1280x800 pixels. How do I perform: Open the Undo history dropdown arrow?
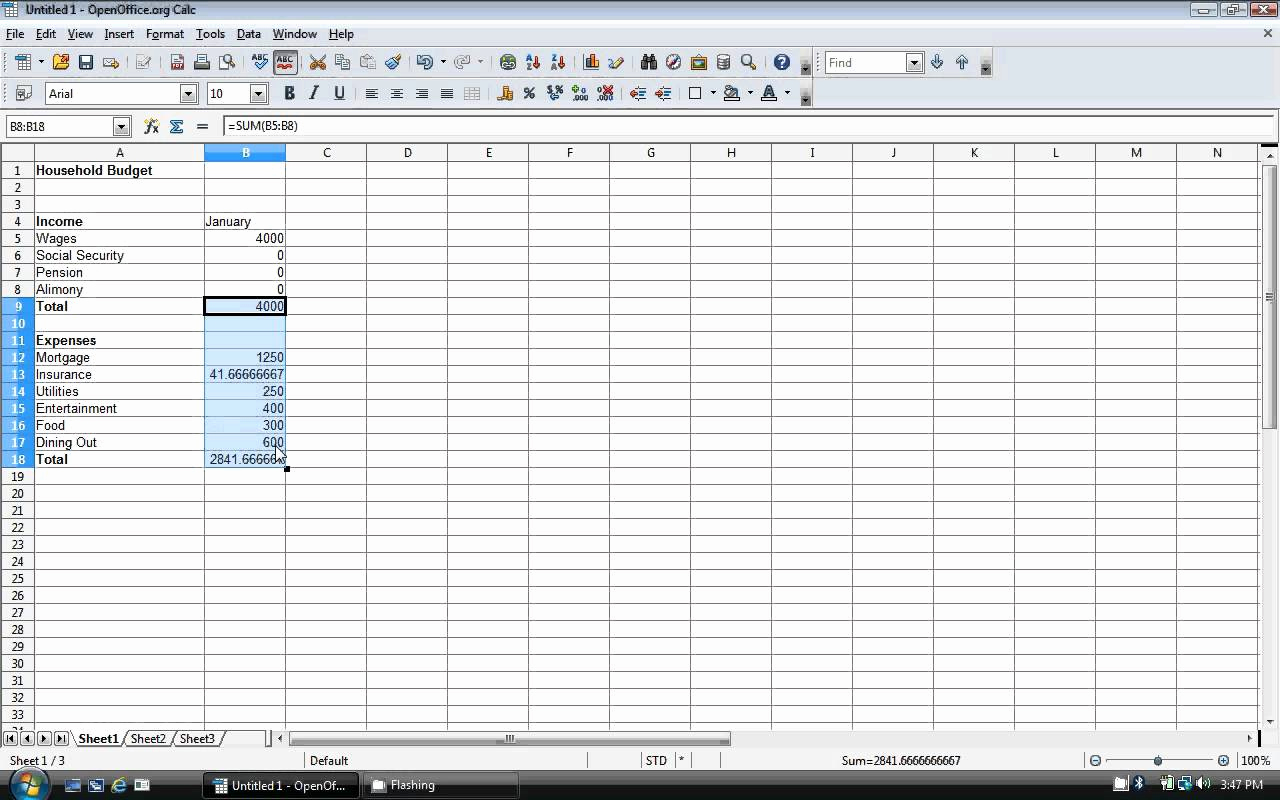click(x=443, y=62)
